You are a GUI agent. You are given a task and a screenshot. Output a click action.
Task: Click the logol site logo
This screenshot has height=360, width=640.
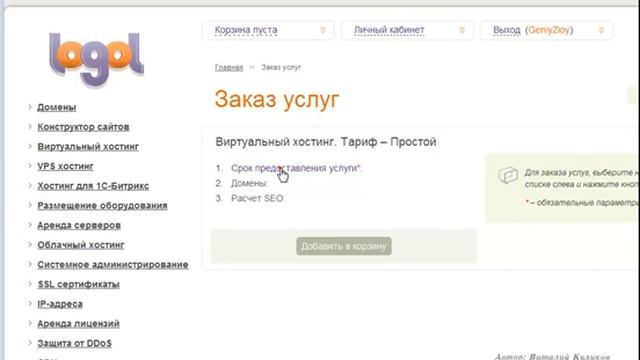click(x=96, y=60)
